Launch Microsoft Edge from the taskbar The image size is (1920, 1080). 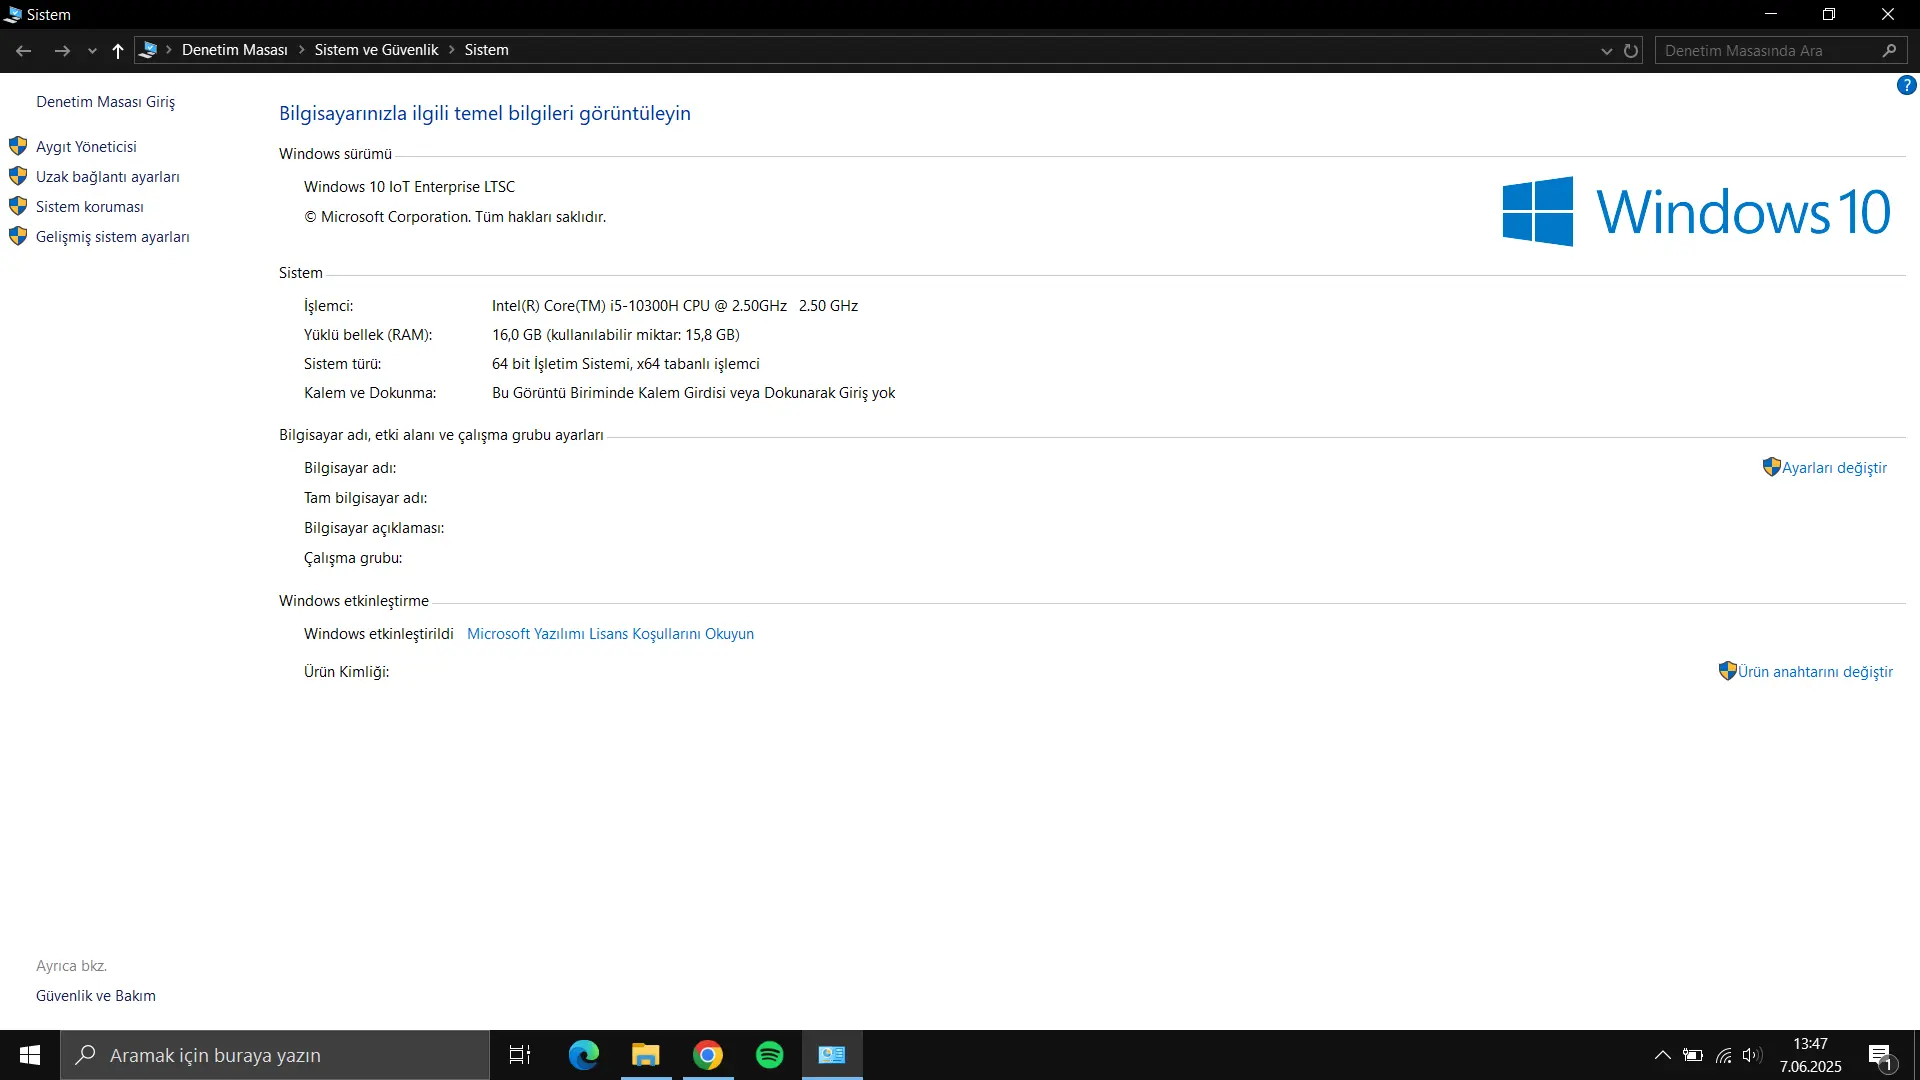click(584, 1055)
